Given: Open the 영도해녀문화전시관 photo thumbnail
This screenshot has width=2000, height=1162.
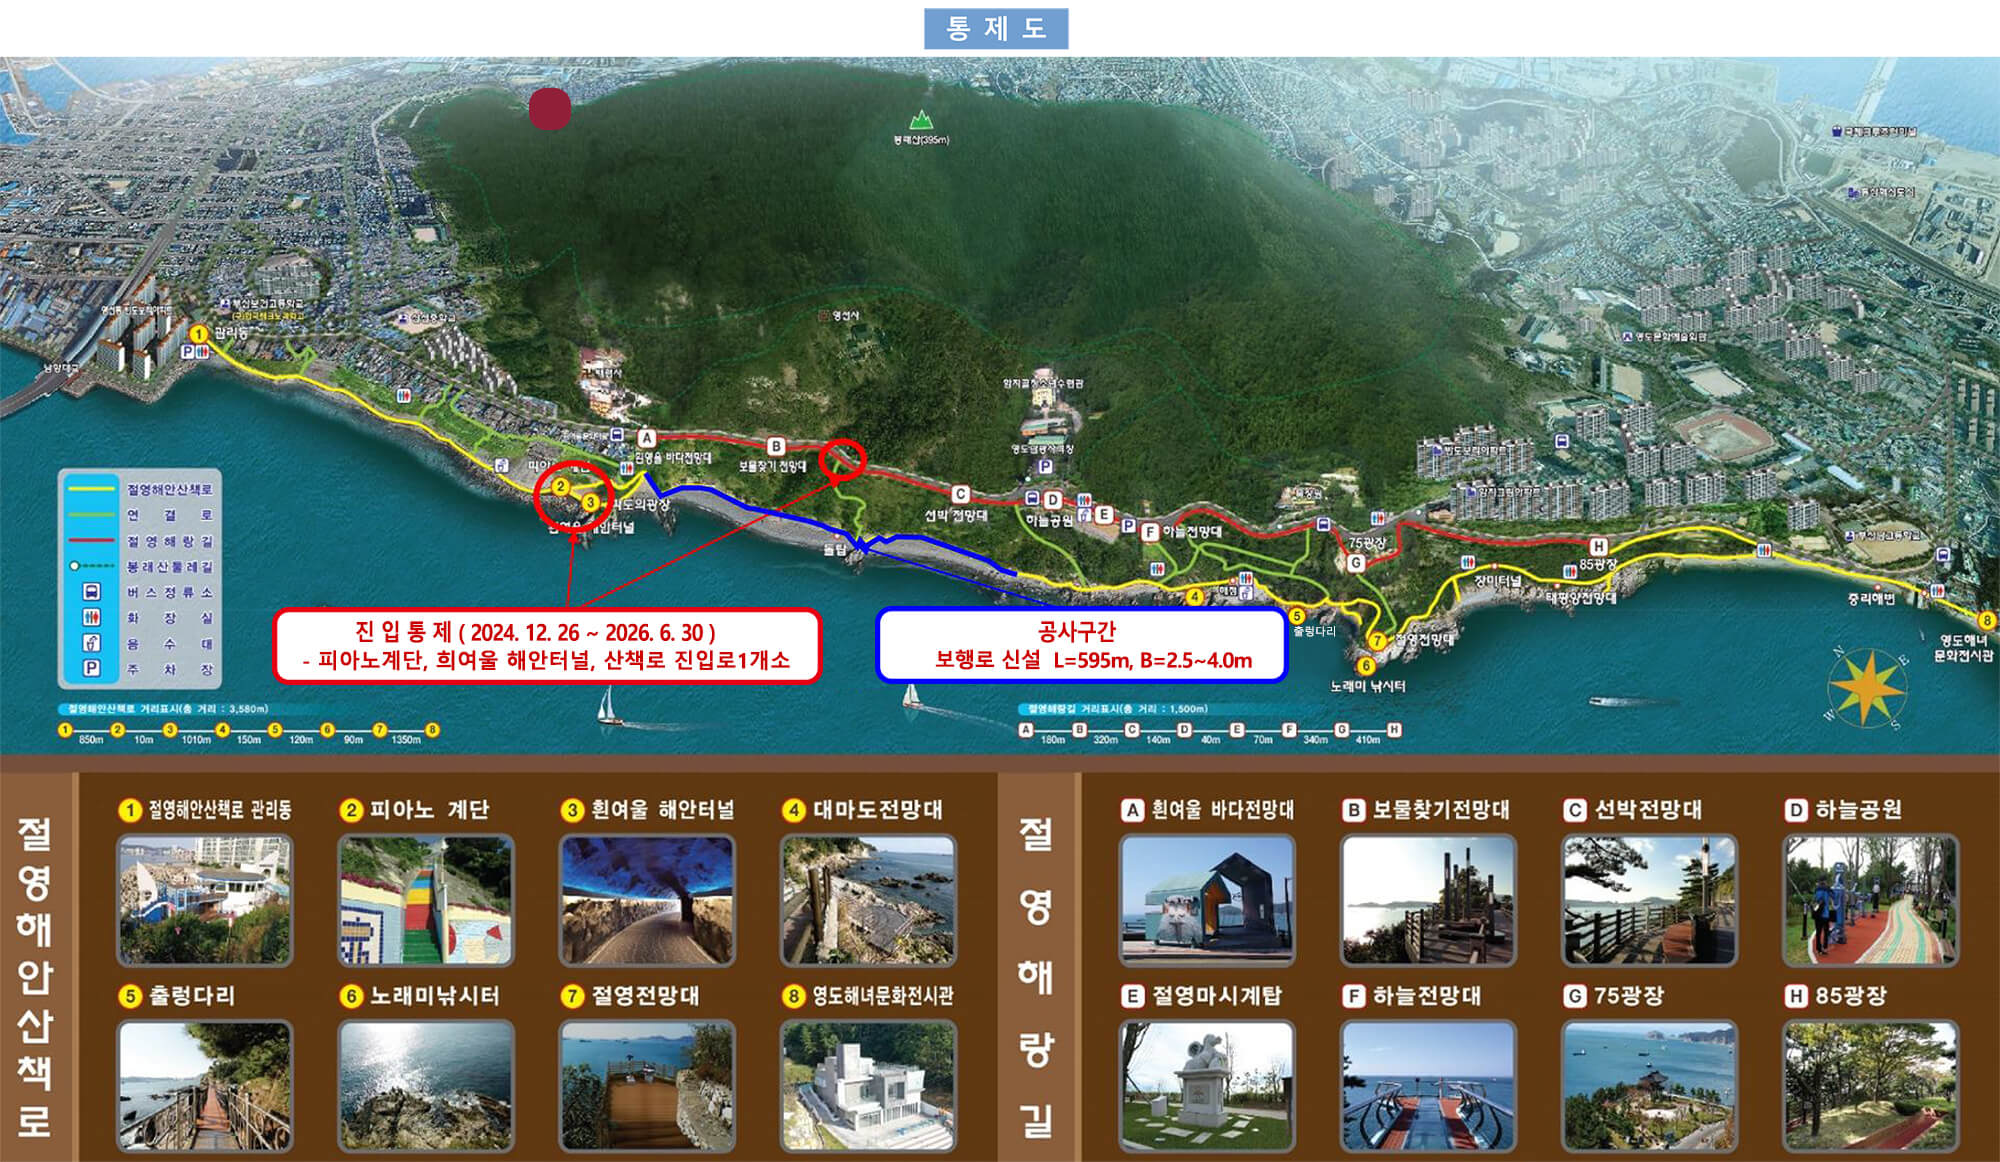Looking at the screenshot, I should tap(868, 1085).
